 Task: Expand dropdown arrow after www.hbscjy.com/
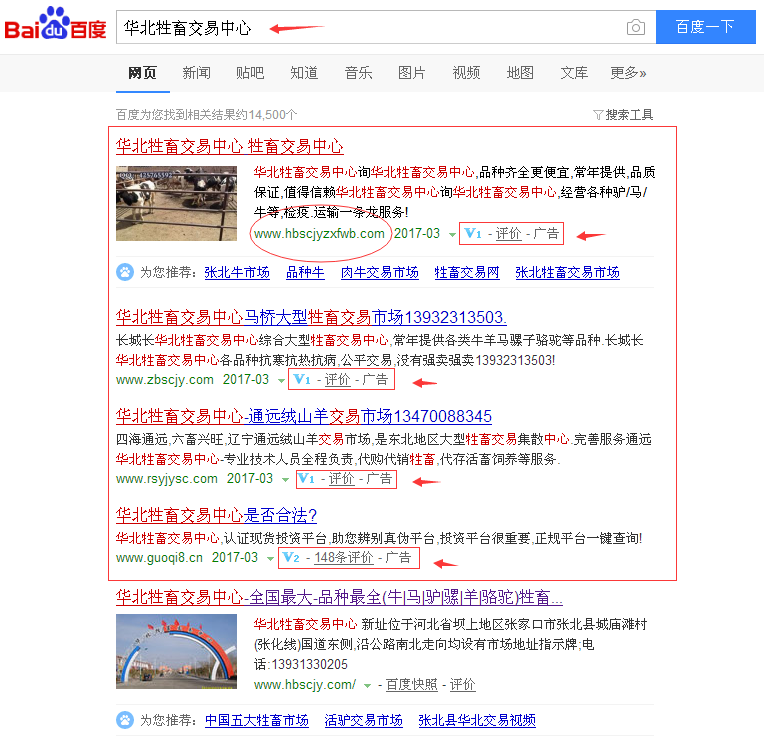[367, 686]
